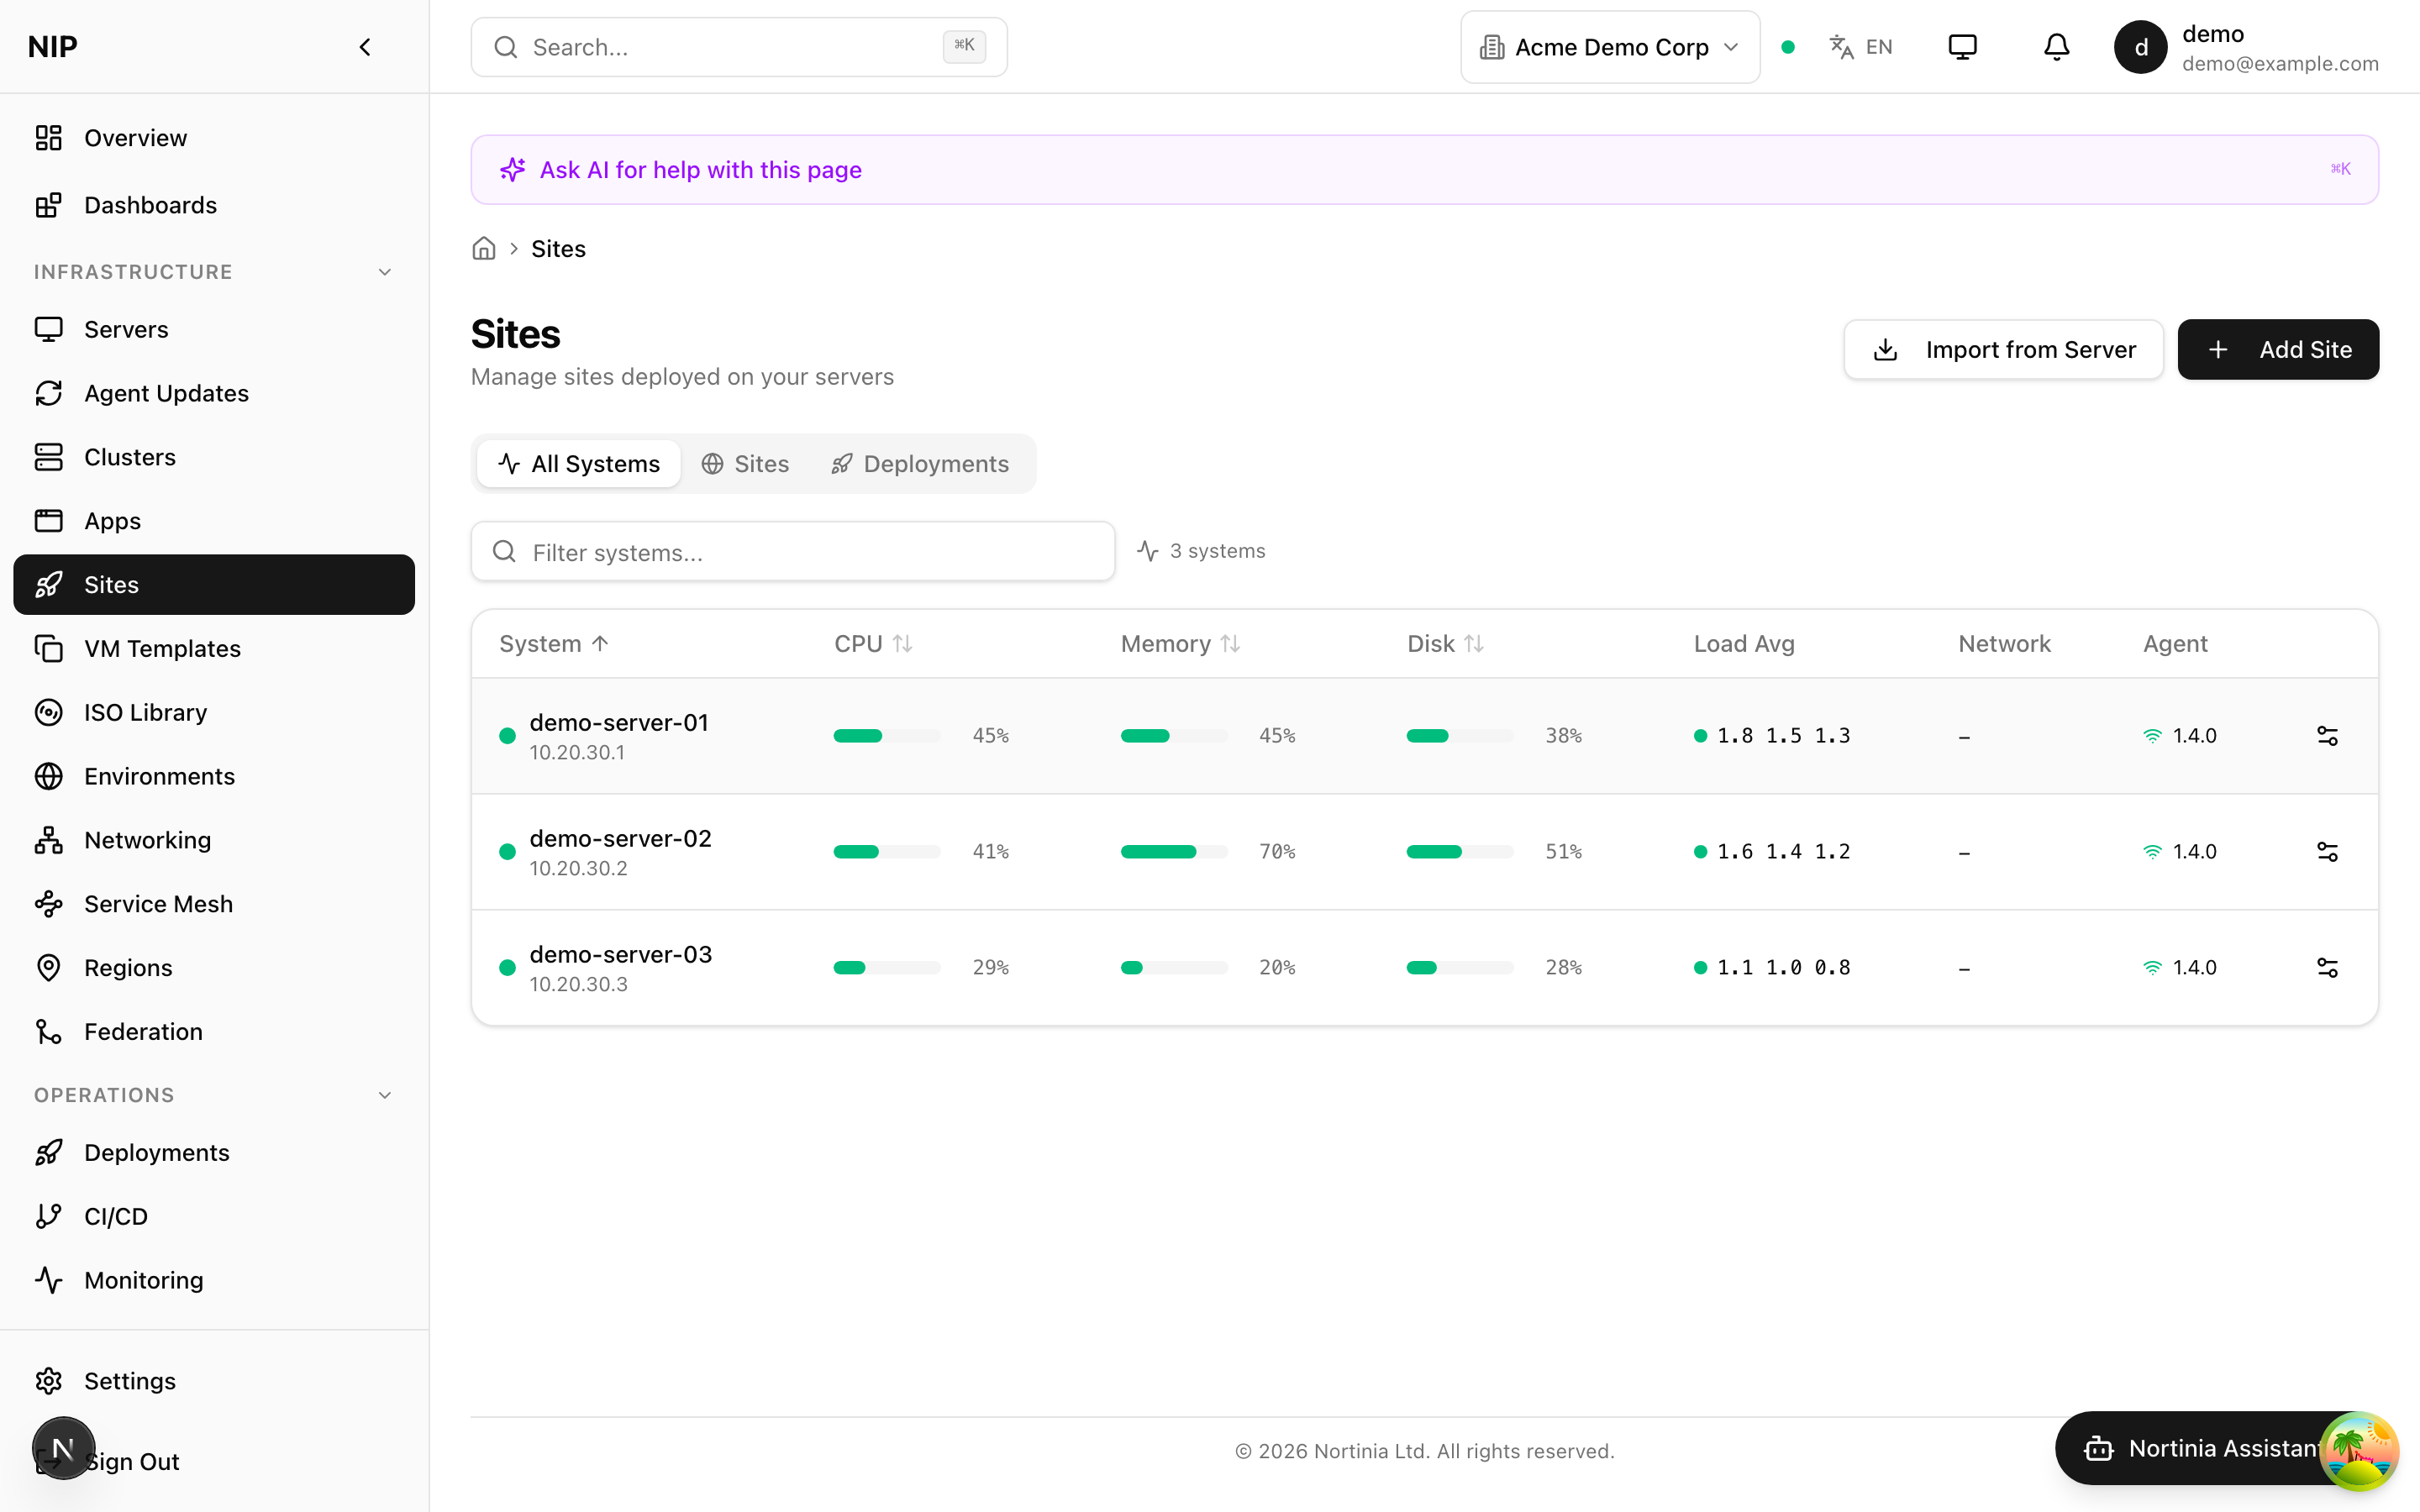Switch to the Deployments tab
This screenshot has width=2420, height=1512.
tap(920, 464)
